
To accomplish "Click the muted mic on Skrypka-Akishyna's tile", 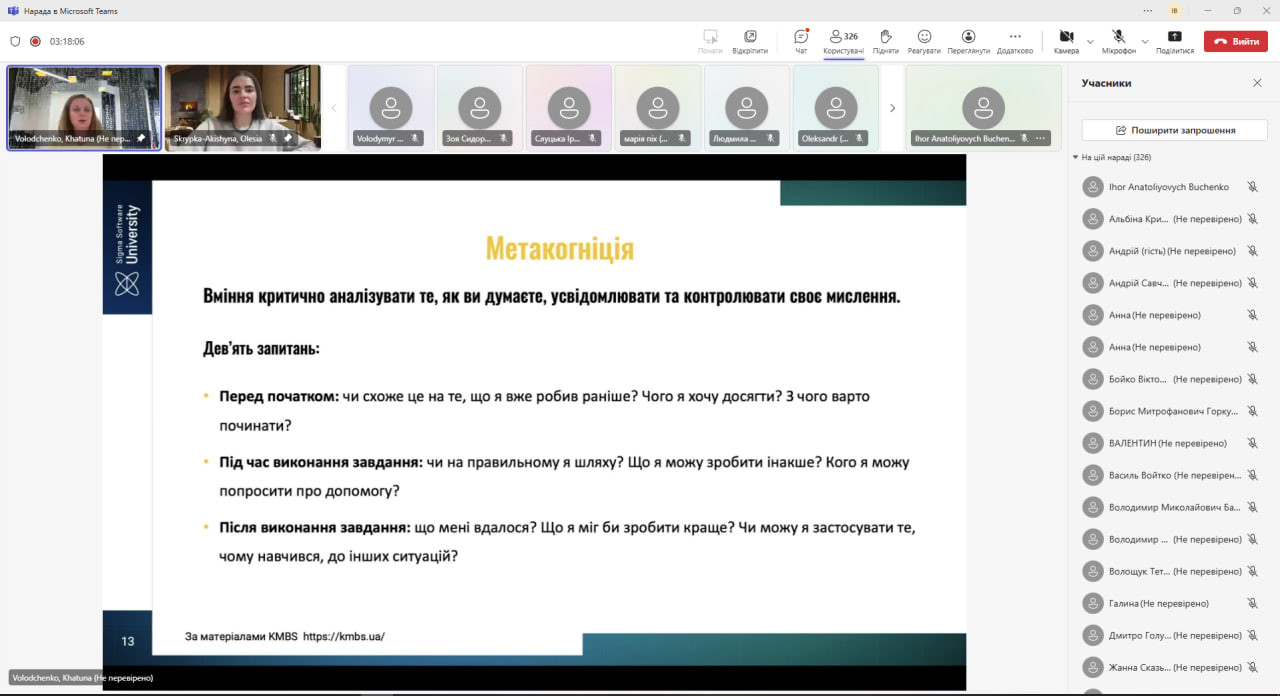I will pos(272,138).
